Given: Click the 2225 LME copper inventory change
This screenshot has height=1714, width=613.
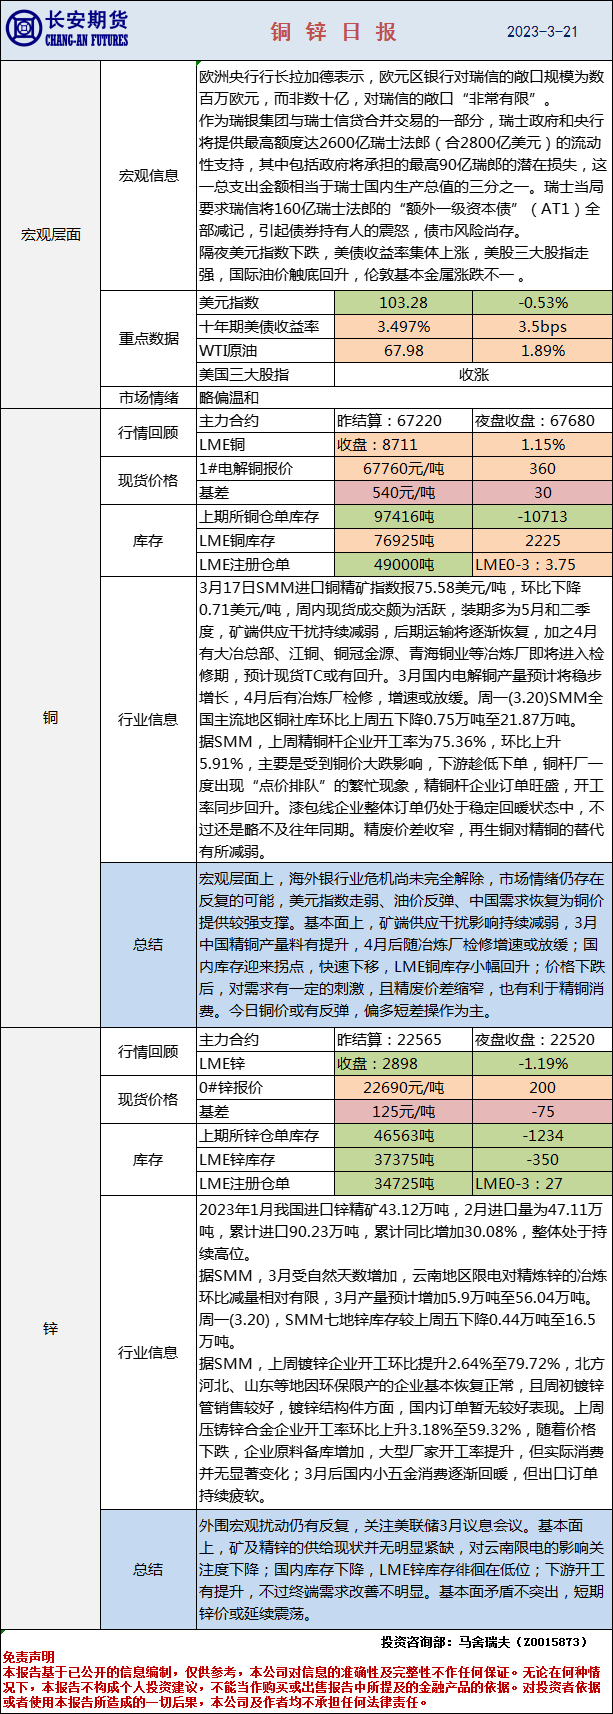Looking at the screenshot, I should (x=542, y=541).
